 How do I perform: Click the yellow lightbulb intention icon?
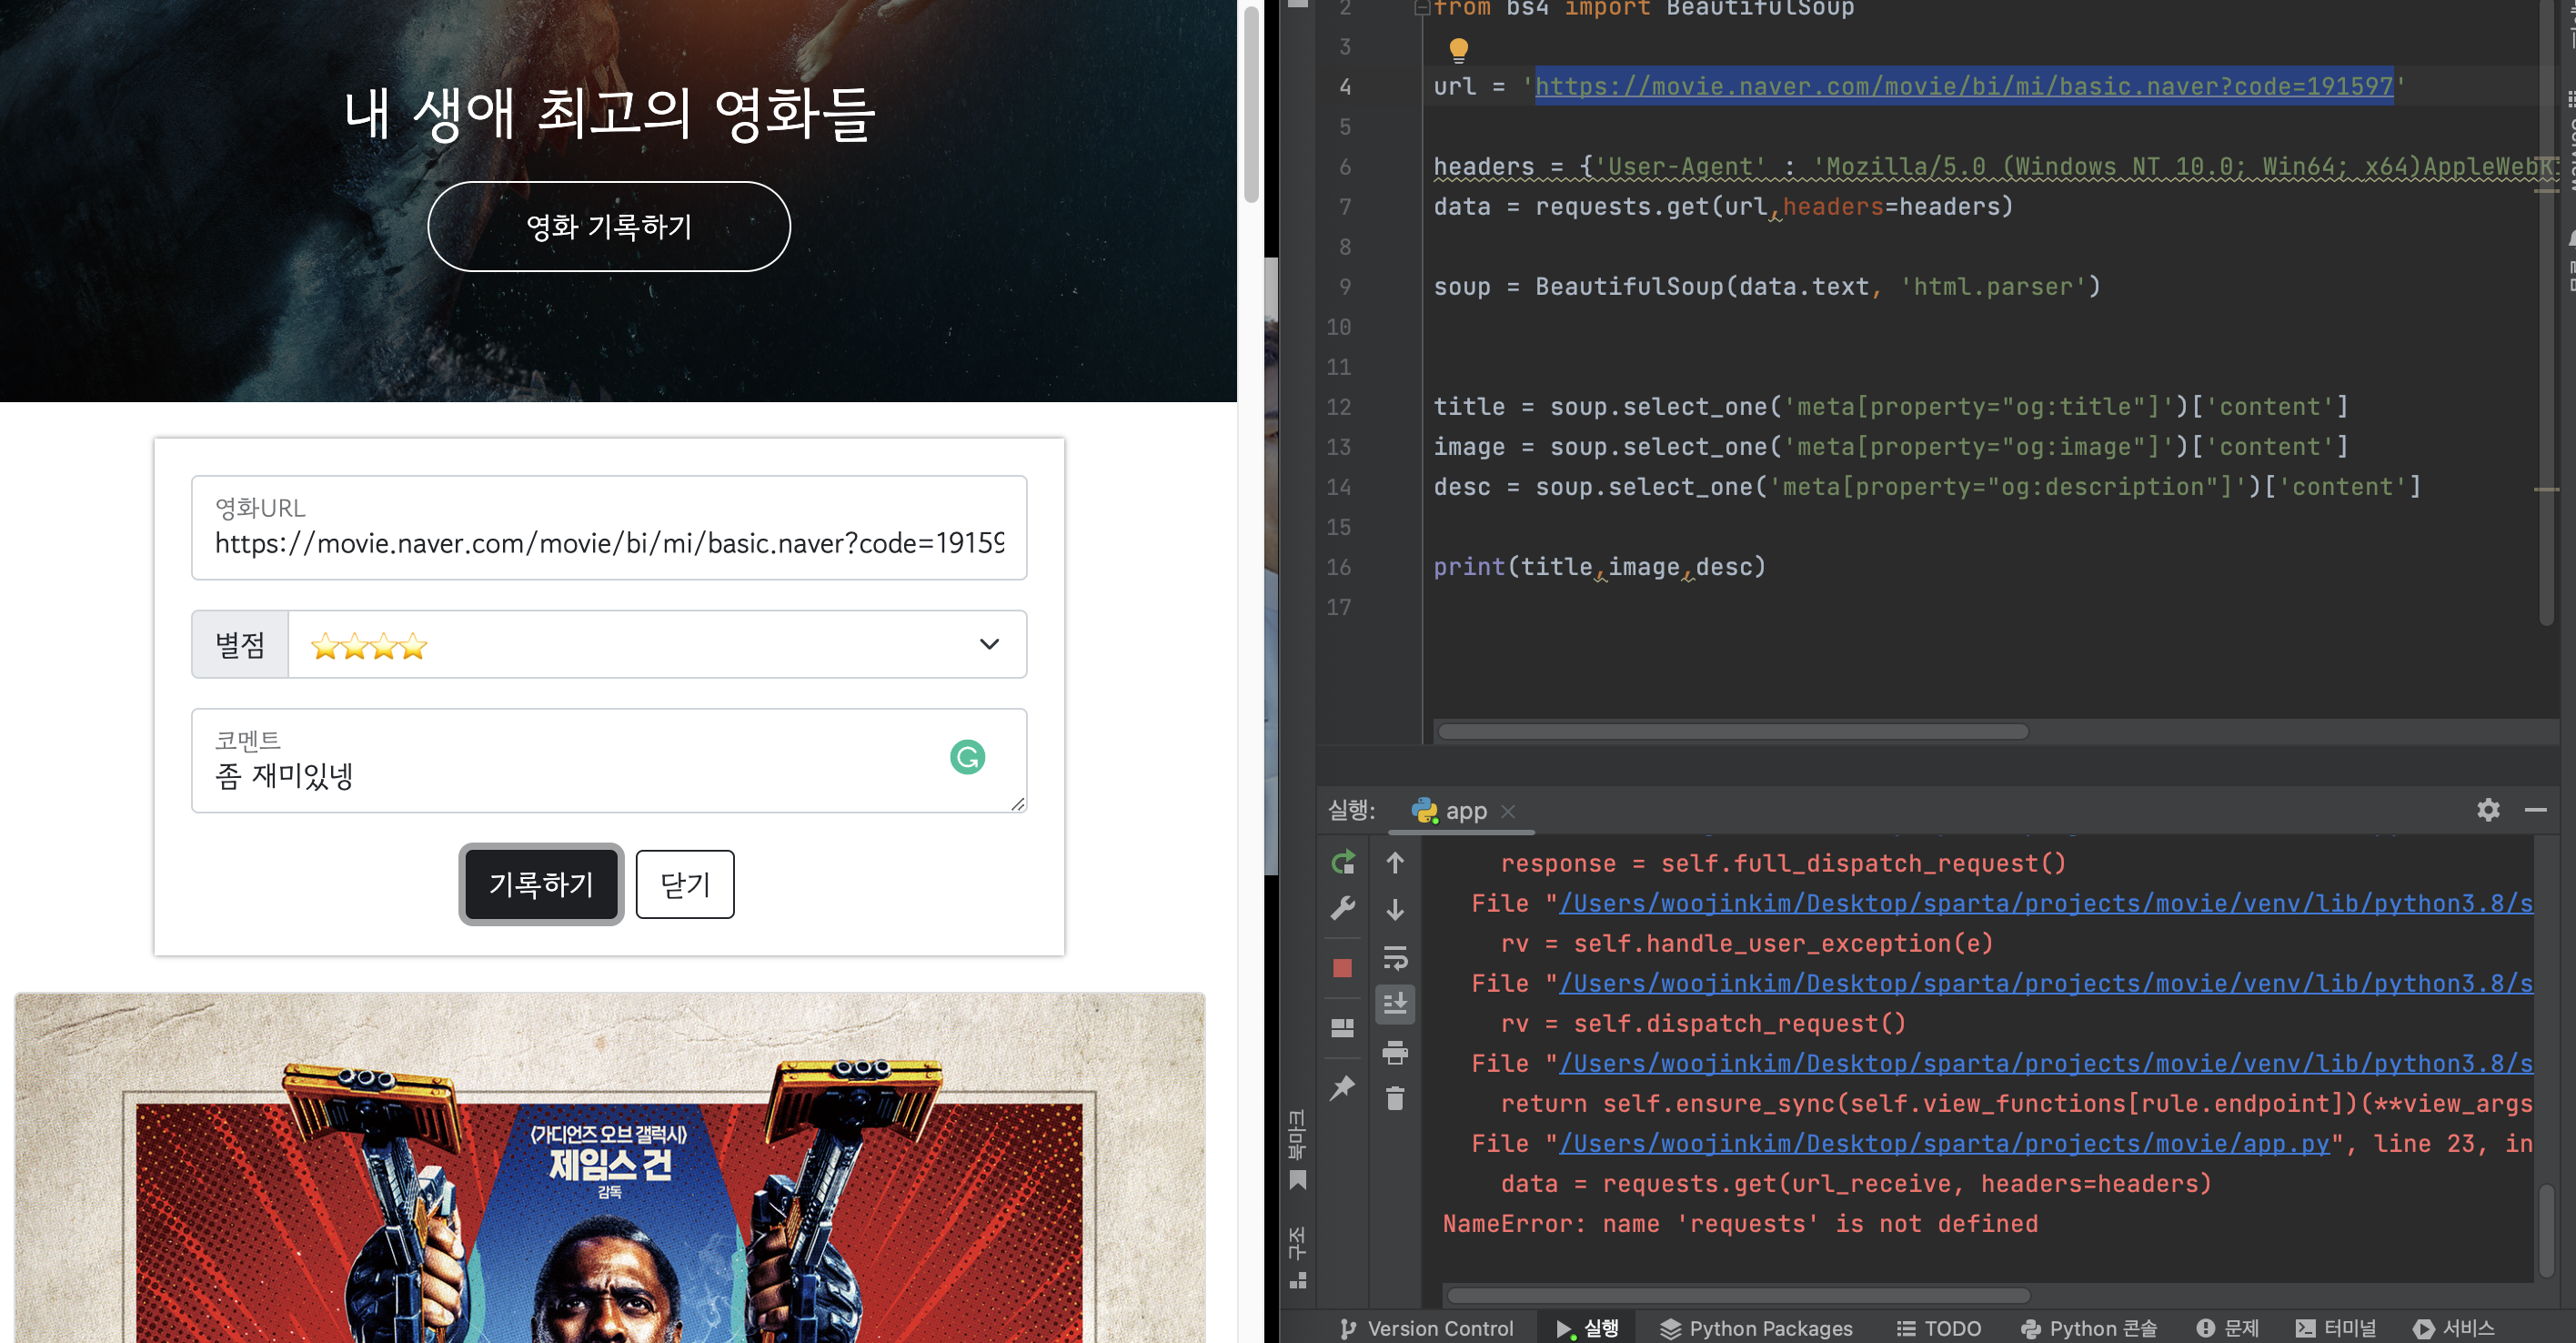click(x=1458, y=49)
